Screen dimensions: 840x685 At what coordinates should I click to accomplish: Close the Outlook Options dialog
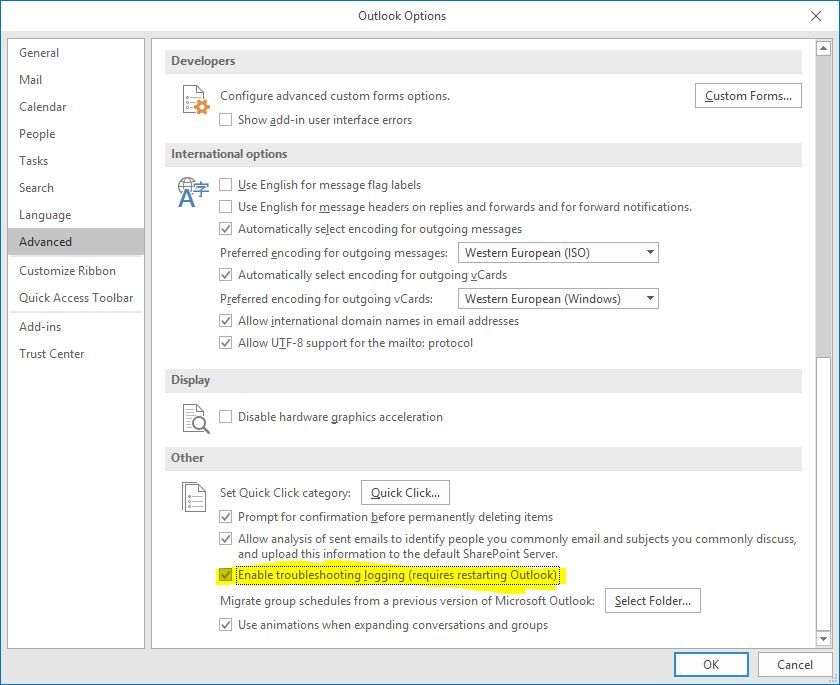815,16
